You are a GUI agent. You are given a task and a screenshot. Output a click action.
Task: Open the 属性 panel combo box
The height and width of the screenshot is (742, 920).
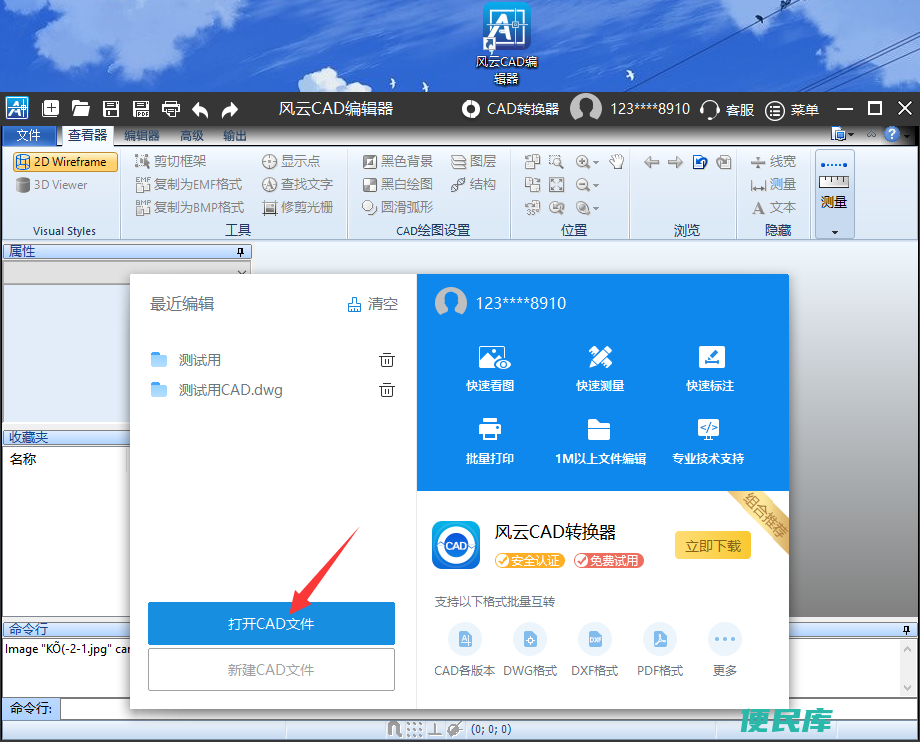pyautogui.click(x=127, y=273)
